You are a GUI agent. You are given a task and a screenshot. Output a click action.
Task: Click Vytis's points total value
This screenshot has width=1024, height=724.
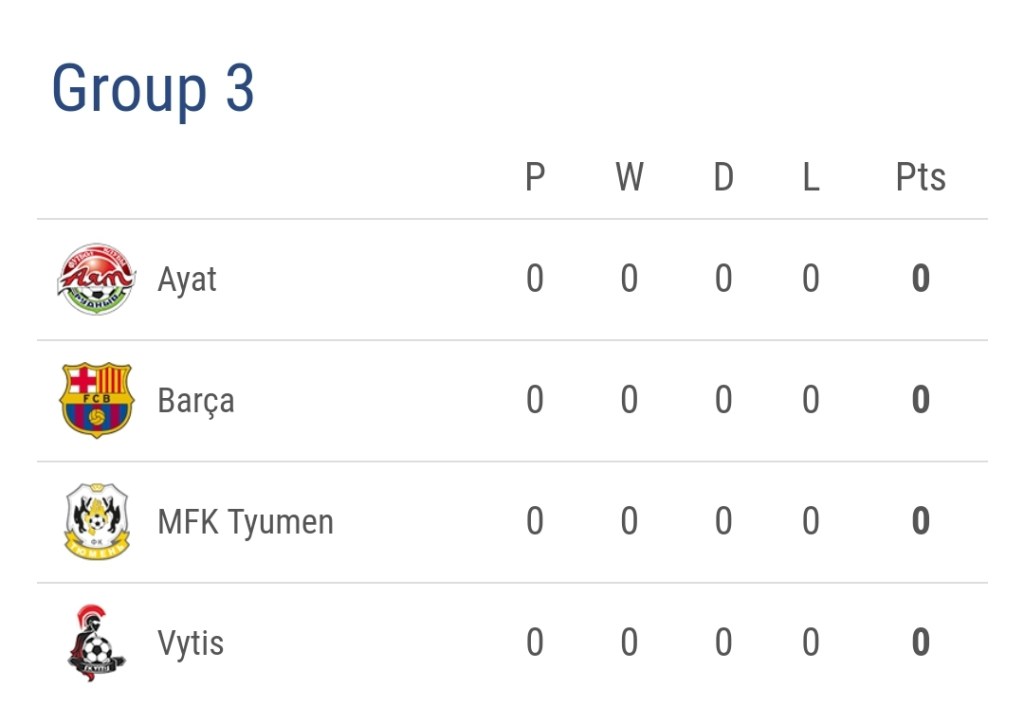tap(920, 642)
